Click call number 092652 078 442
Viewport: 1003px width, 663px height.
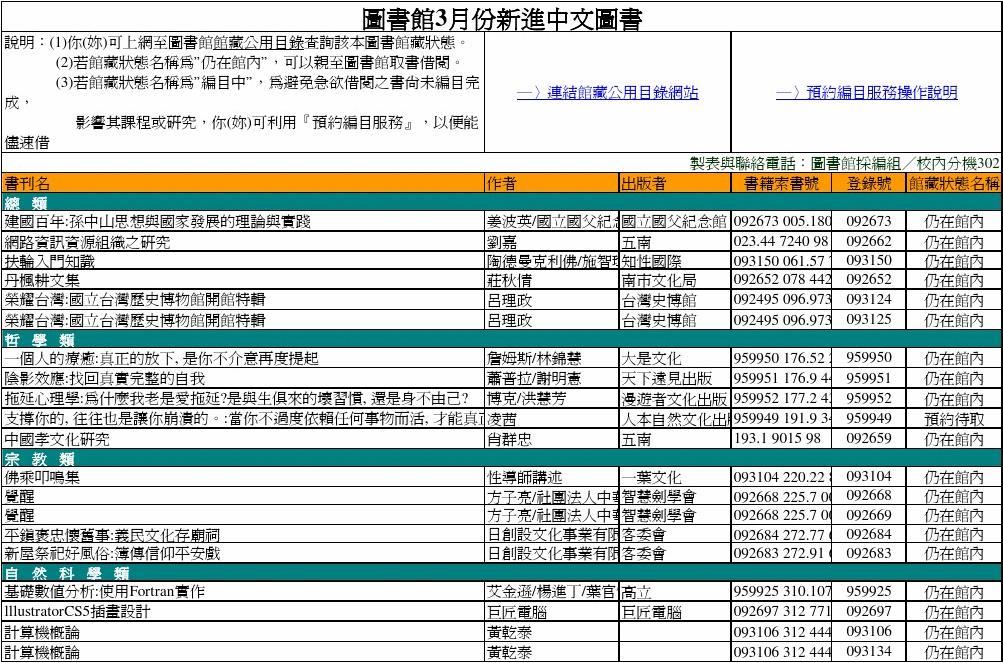click(782, 280)
